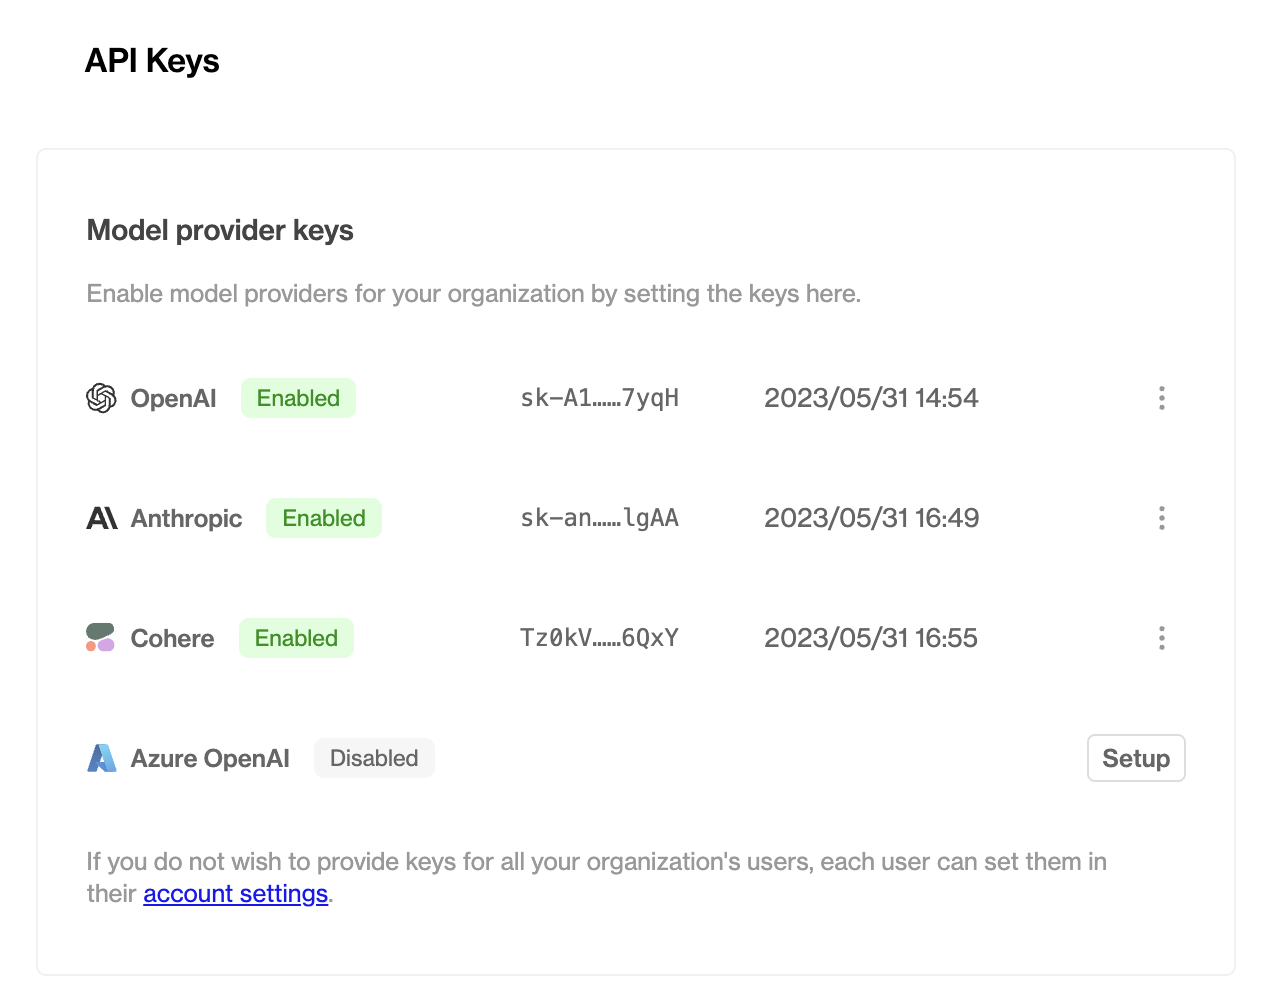Viewport: 1272px width, 1004px height.
Task: Click the OpenAI logo icon
Action: click(x=101, y=398)
